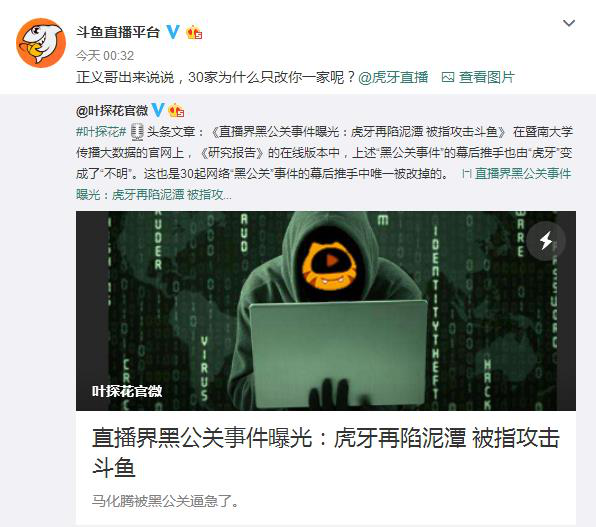Open the 斗鱼直播平台 profile name
596x527 pixels.
point(118,32)
